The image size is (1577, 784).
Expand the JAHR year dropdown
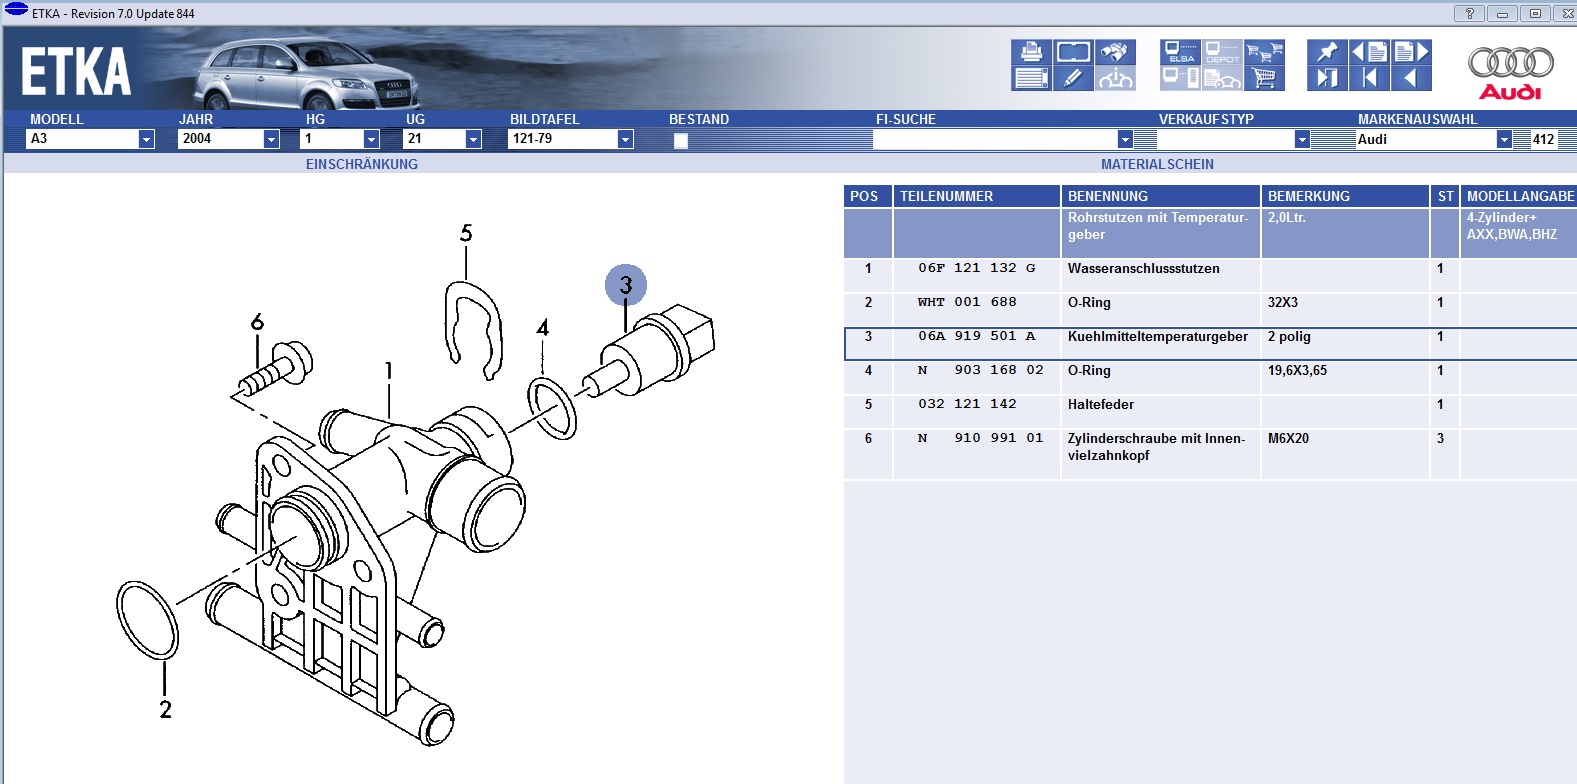[271, 139]
